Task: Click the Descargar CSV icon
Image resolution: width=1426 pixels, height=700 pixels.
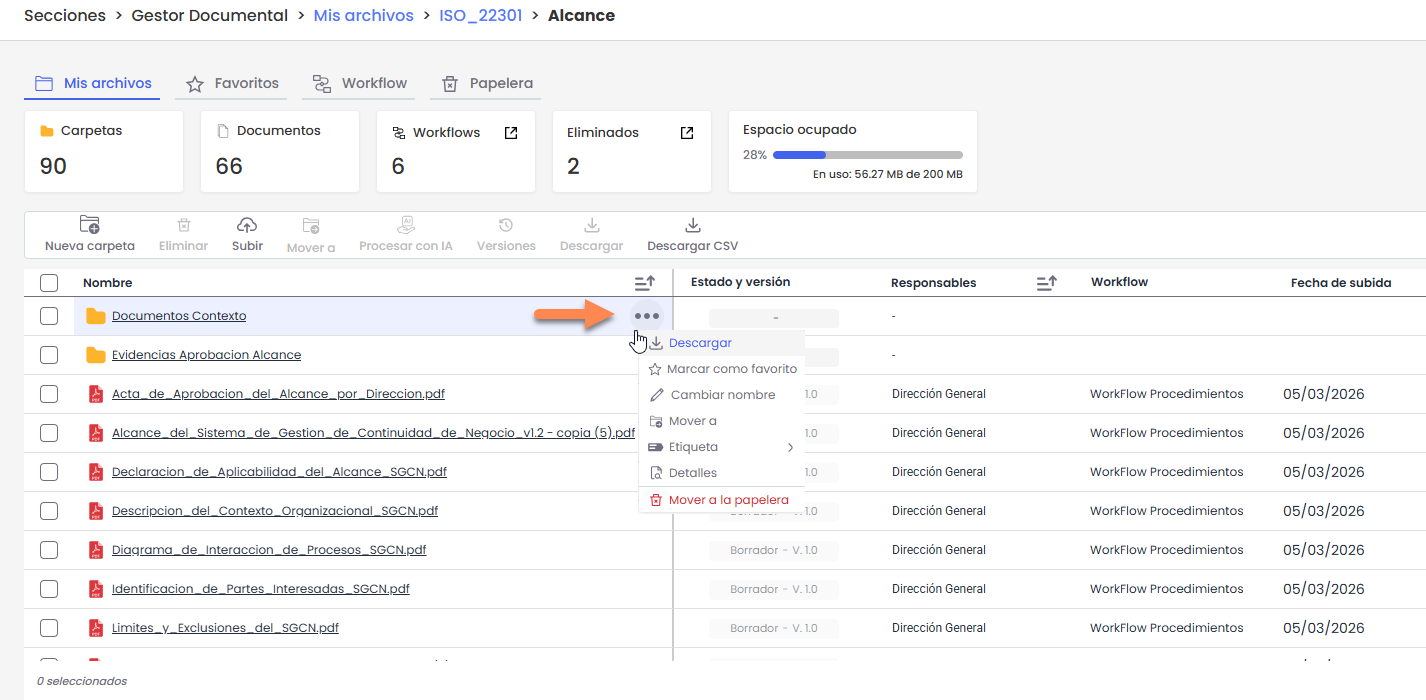Action: coord(692,226)
